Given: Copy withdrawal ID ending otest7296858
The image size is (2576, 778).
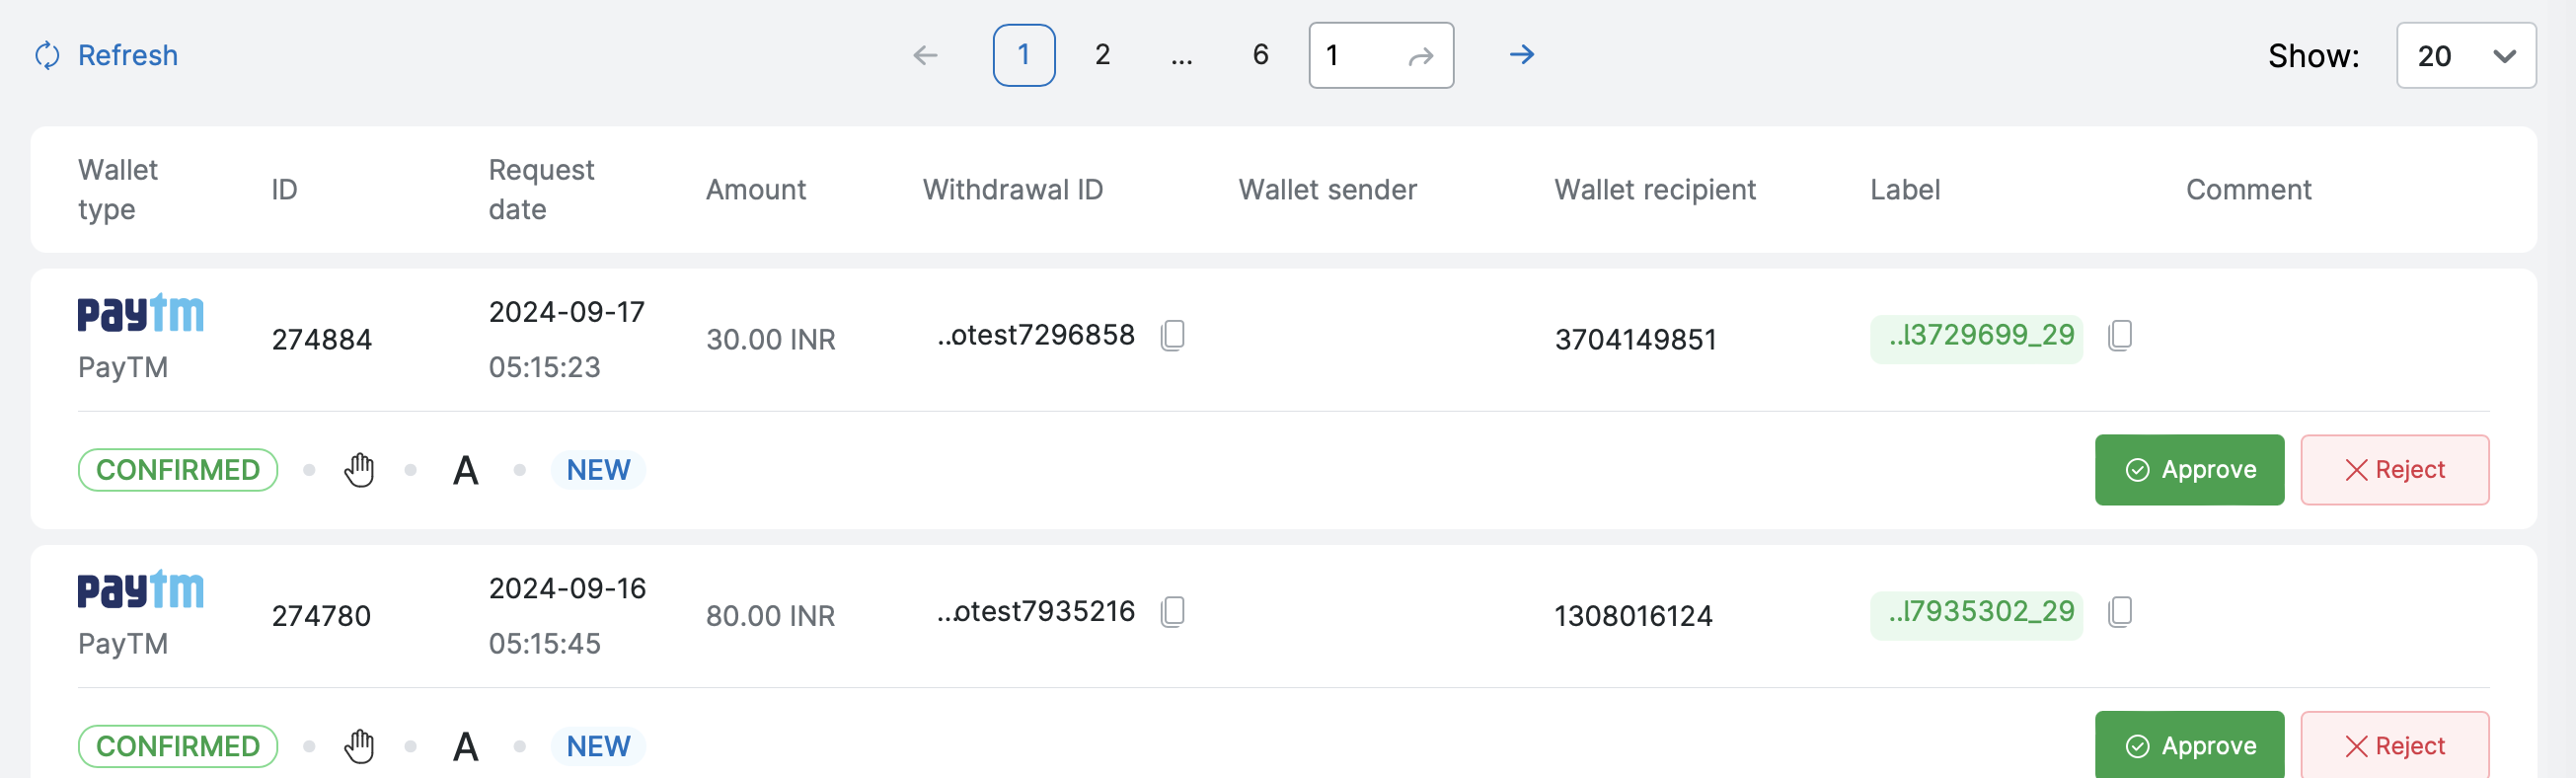Looking at the screenshot, I should point(1173,335).
